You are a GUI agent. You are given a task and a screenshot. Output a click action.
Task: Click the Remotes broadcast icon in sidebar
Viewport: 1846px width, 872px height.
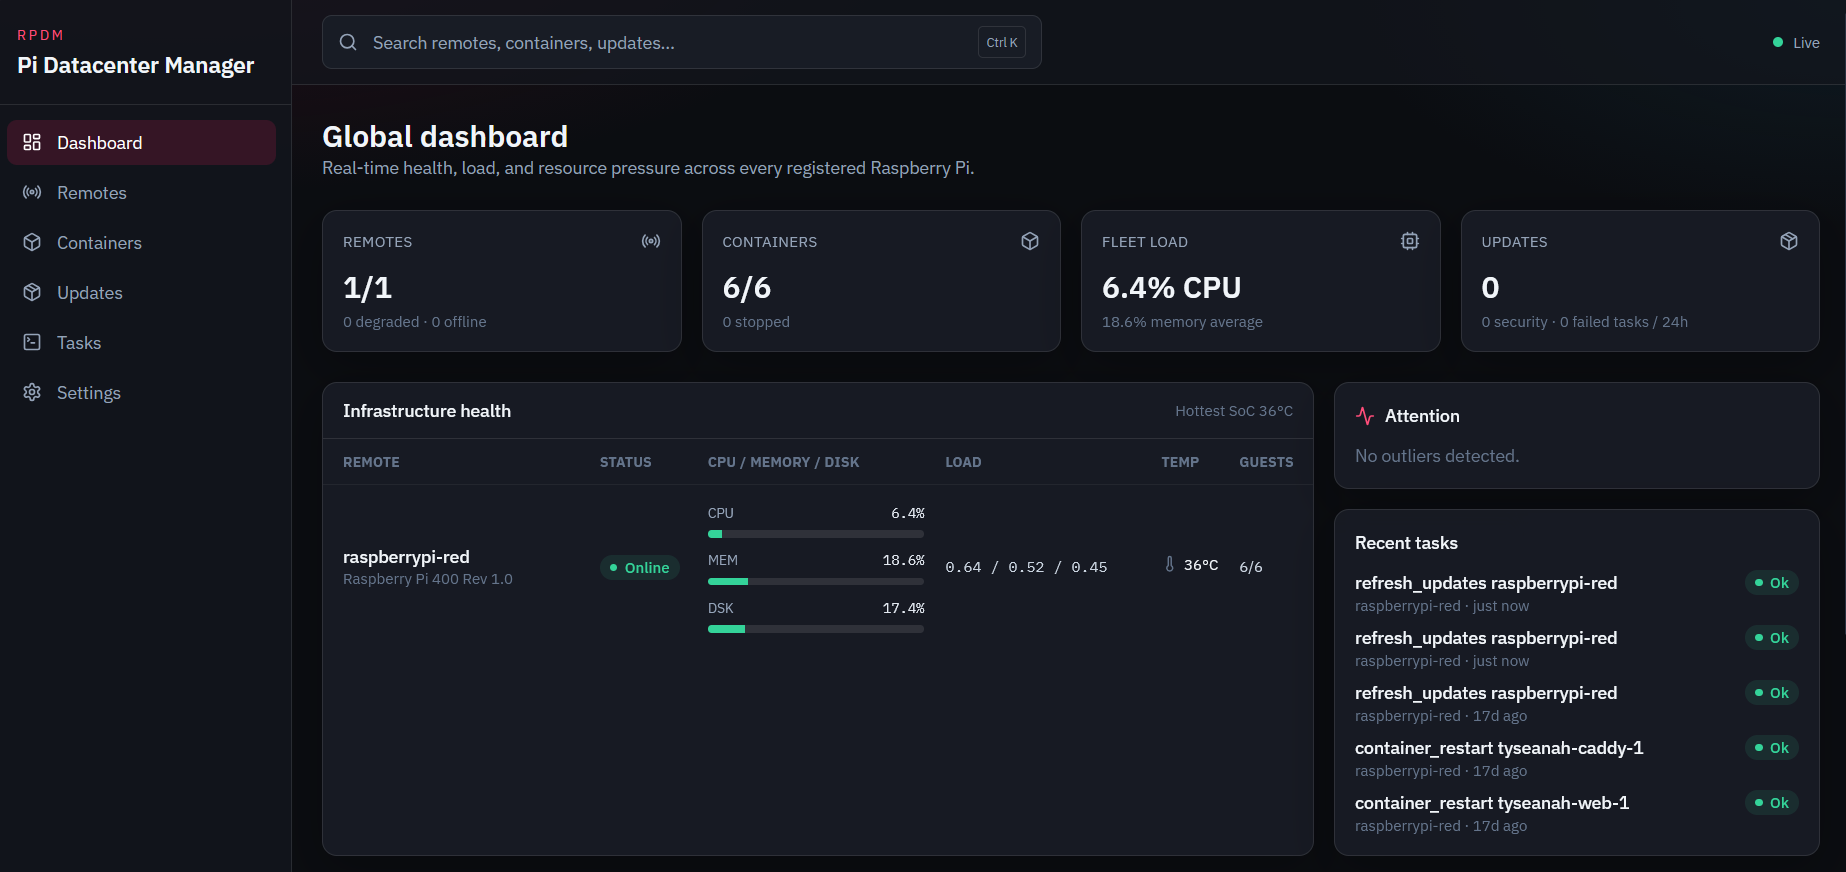[32, 192]
